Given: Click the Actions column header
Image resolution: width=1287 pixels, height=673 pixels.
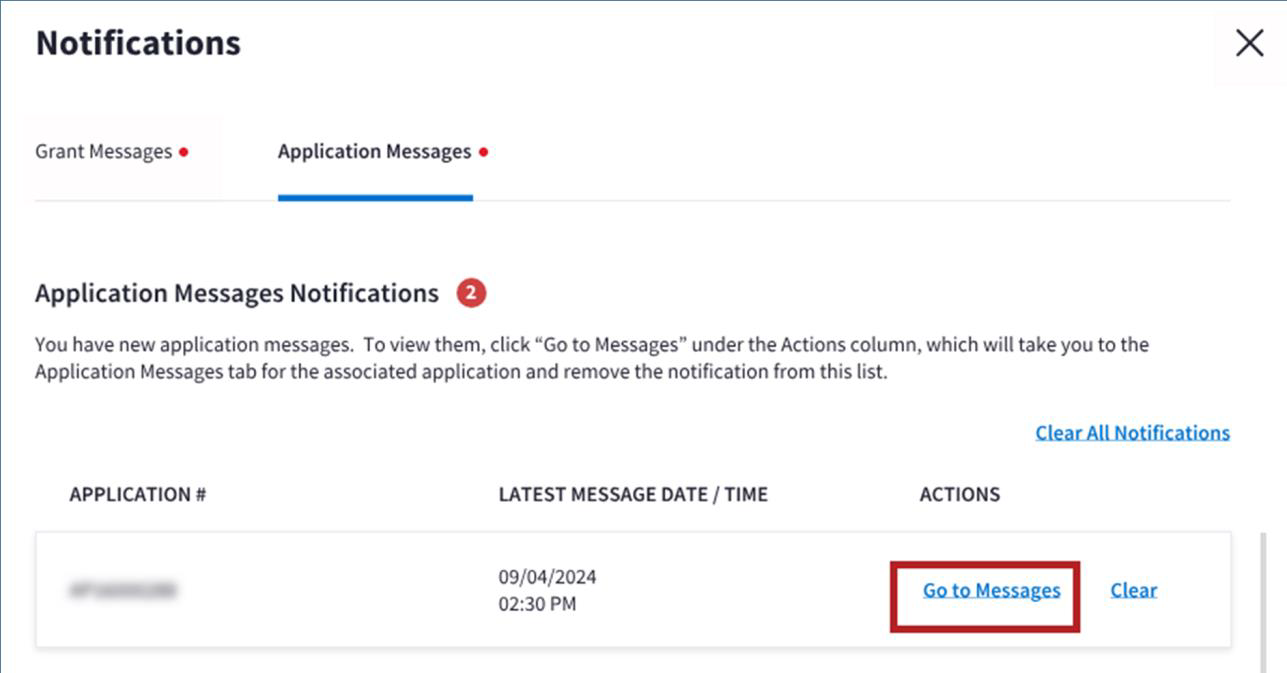Looking at the screenshot, I should pos(959,494).
